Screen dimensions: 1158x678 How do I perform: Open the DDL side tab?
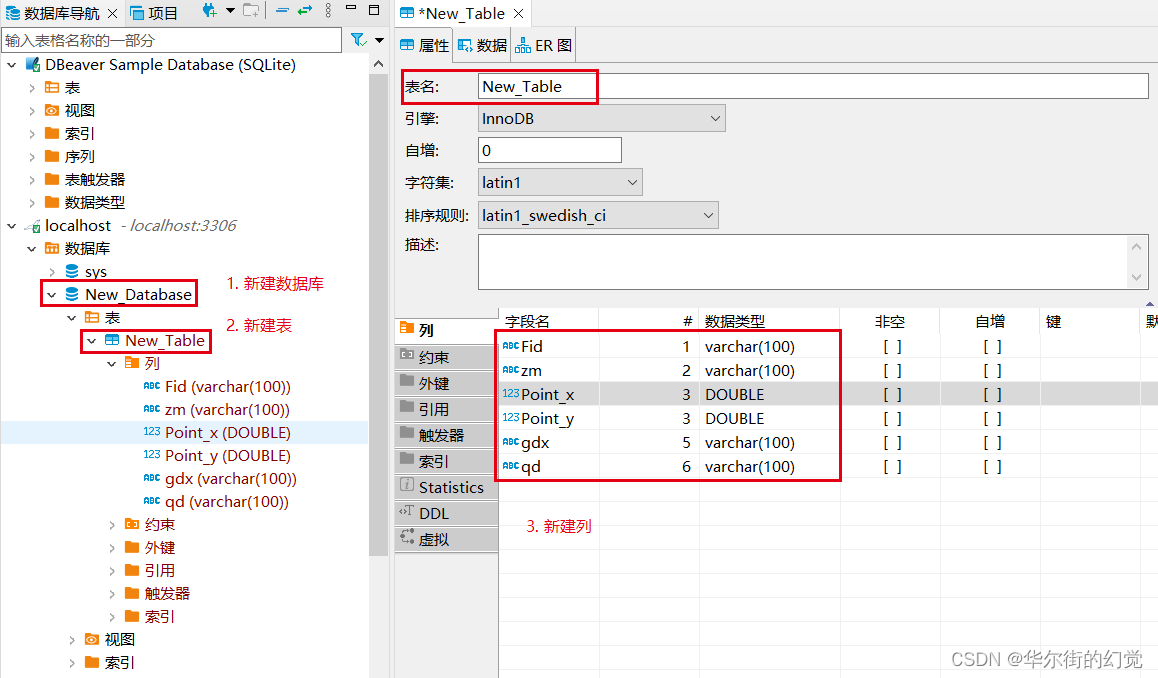(447, 513)
